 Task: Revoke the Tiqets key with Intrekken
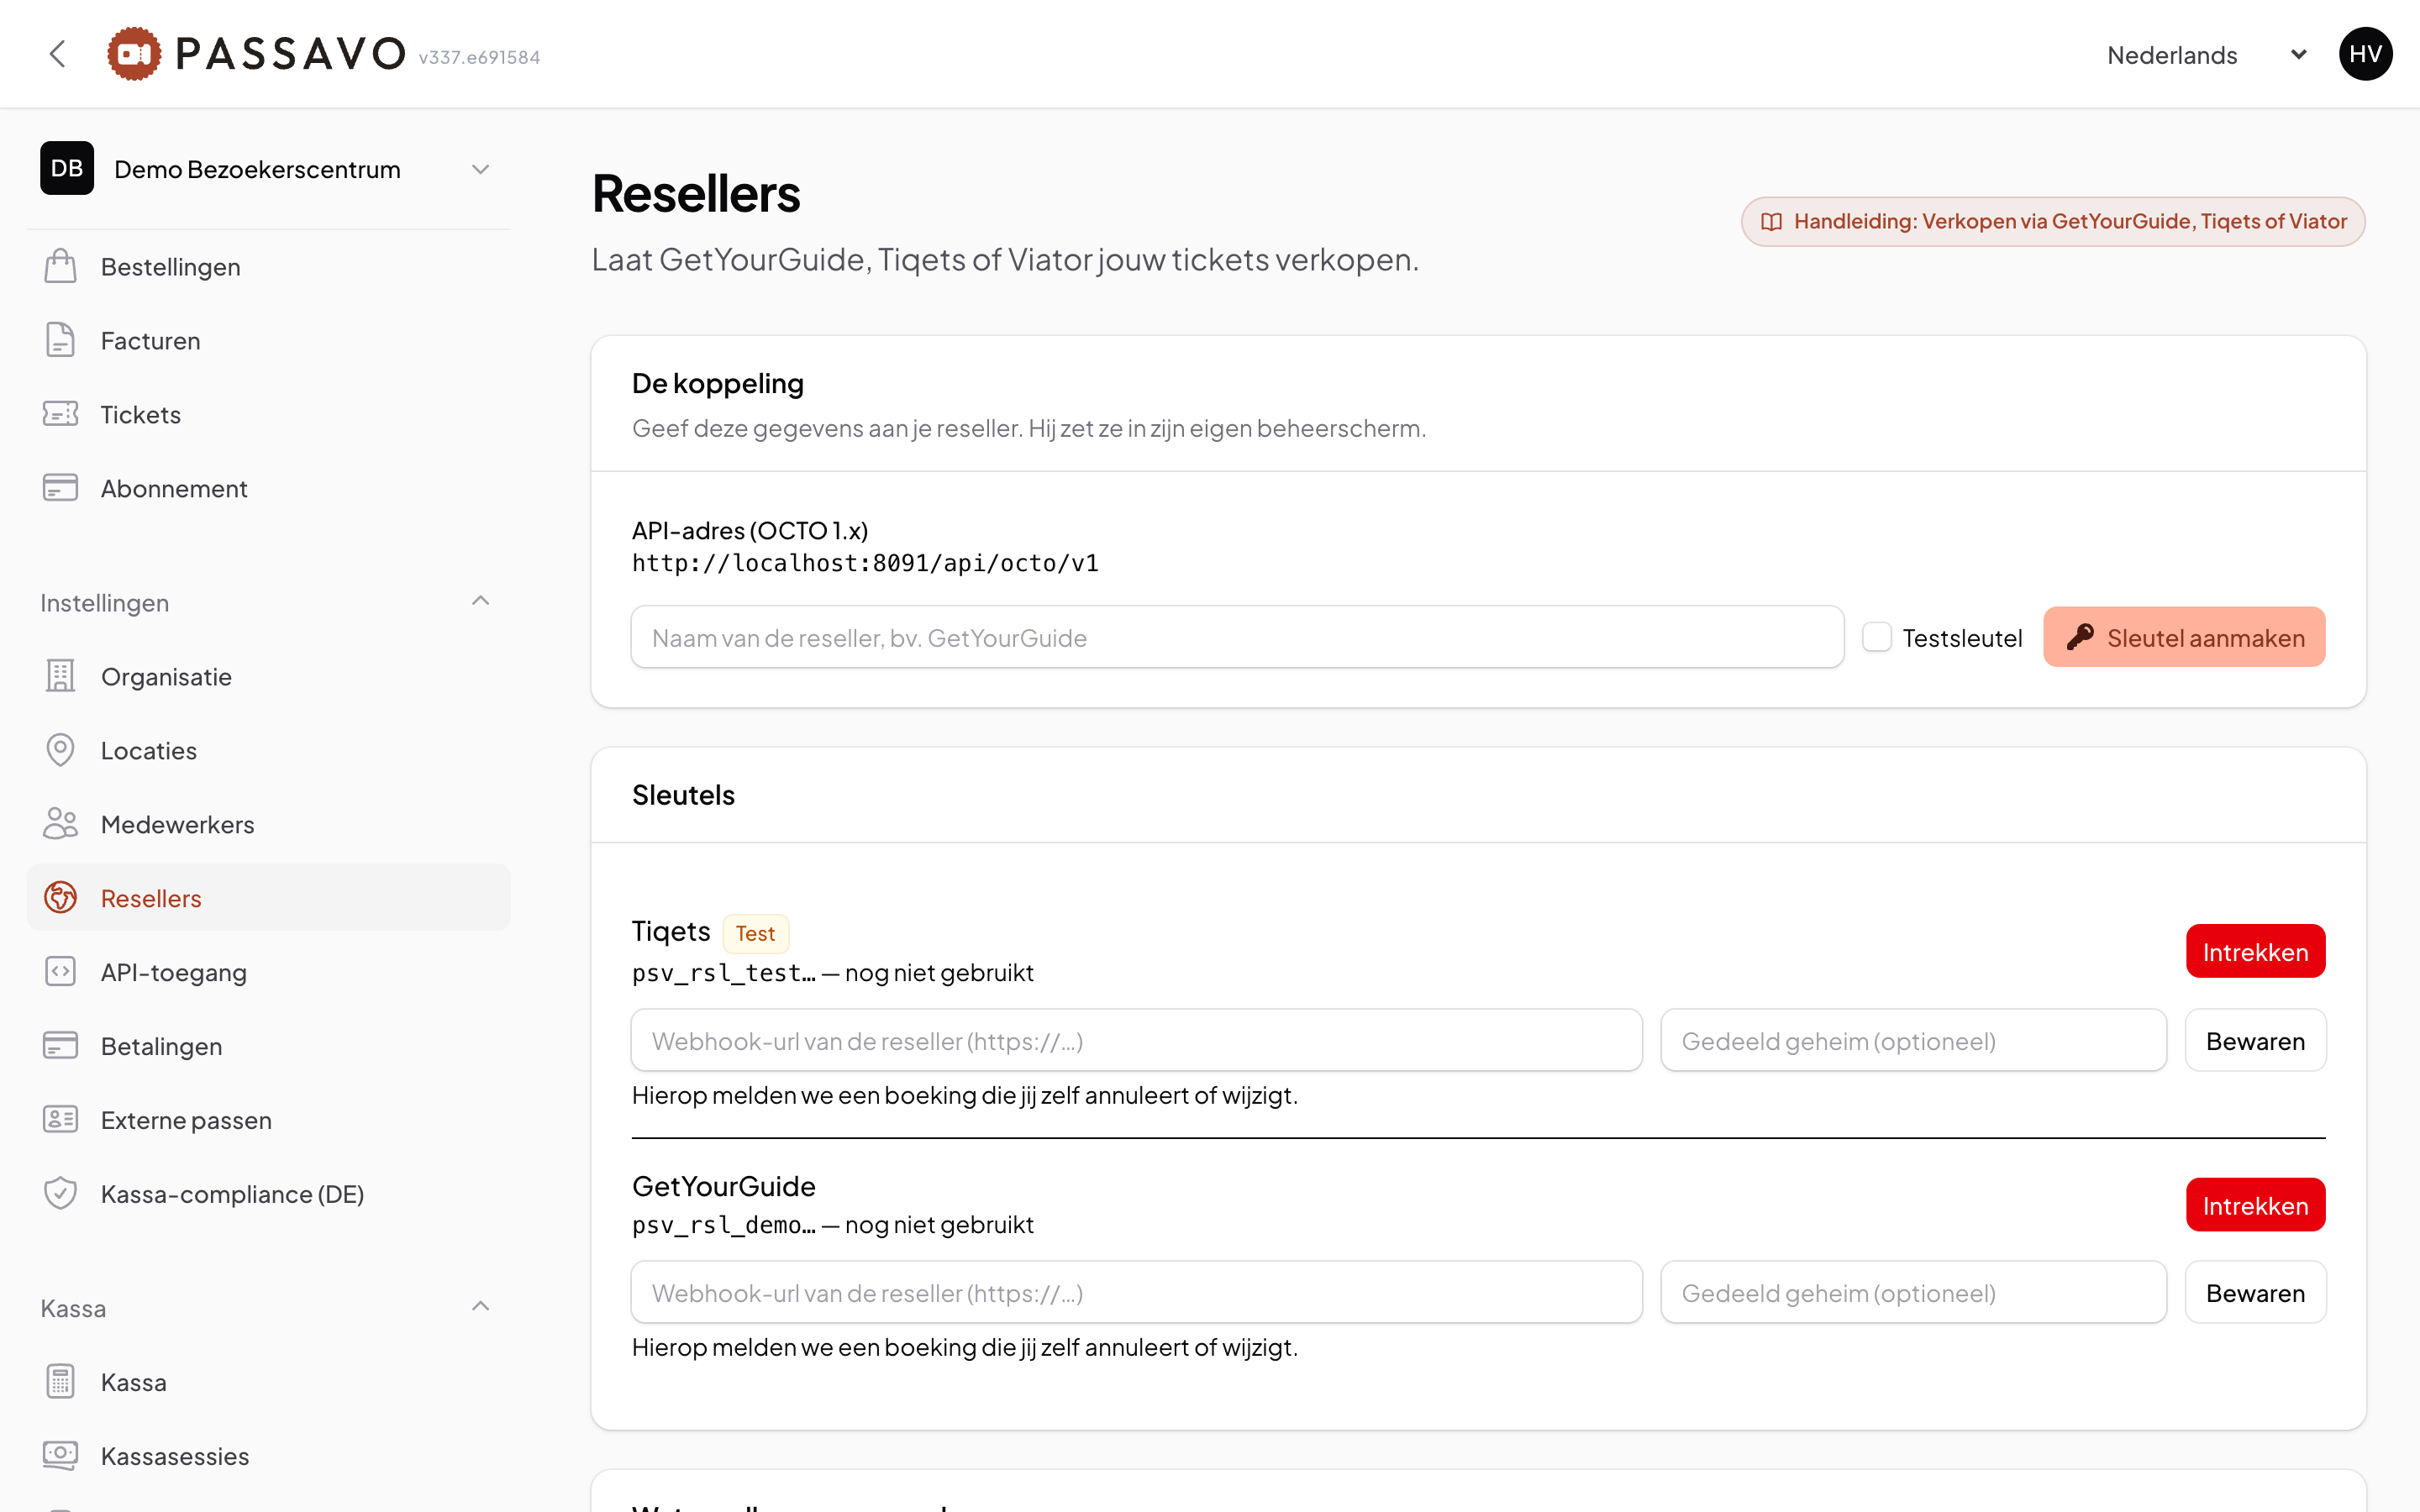click(2255, 951)
